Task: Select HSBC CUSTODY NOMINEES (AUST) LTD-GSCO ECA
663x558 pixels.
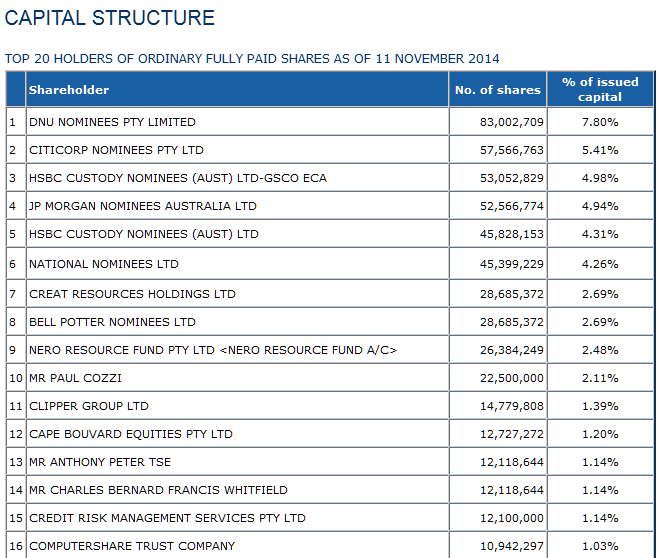Action: 178,178
